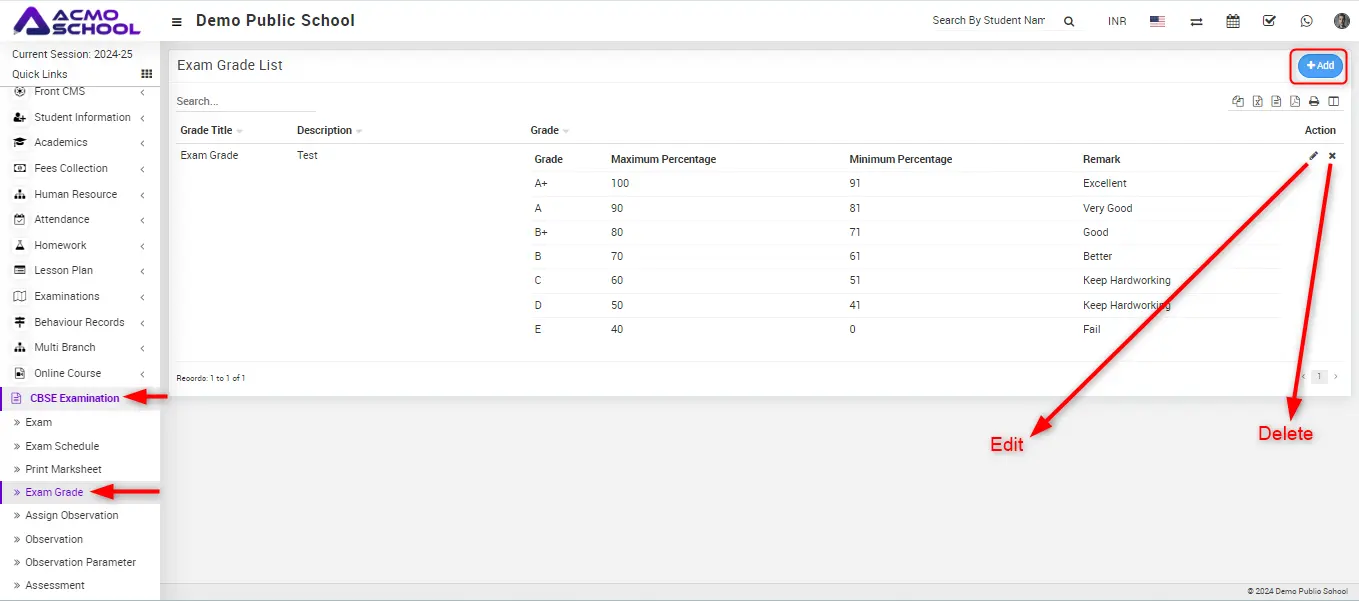1359x601 pixels.
Task: Click the INR currency selector
Action: (1117, 21)
